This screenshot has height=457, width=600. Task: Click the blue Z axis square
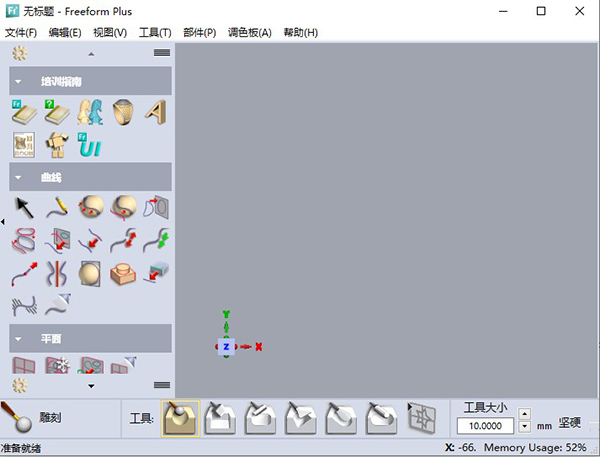pyautogui.click(x=226, y=347)
